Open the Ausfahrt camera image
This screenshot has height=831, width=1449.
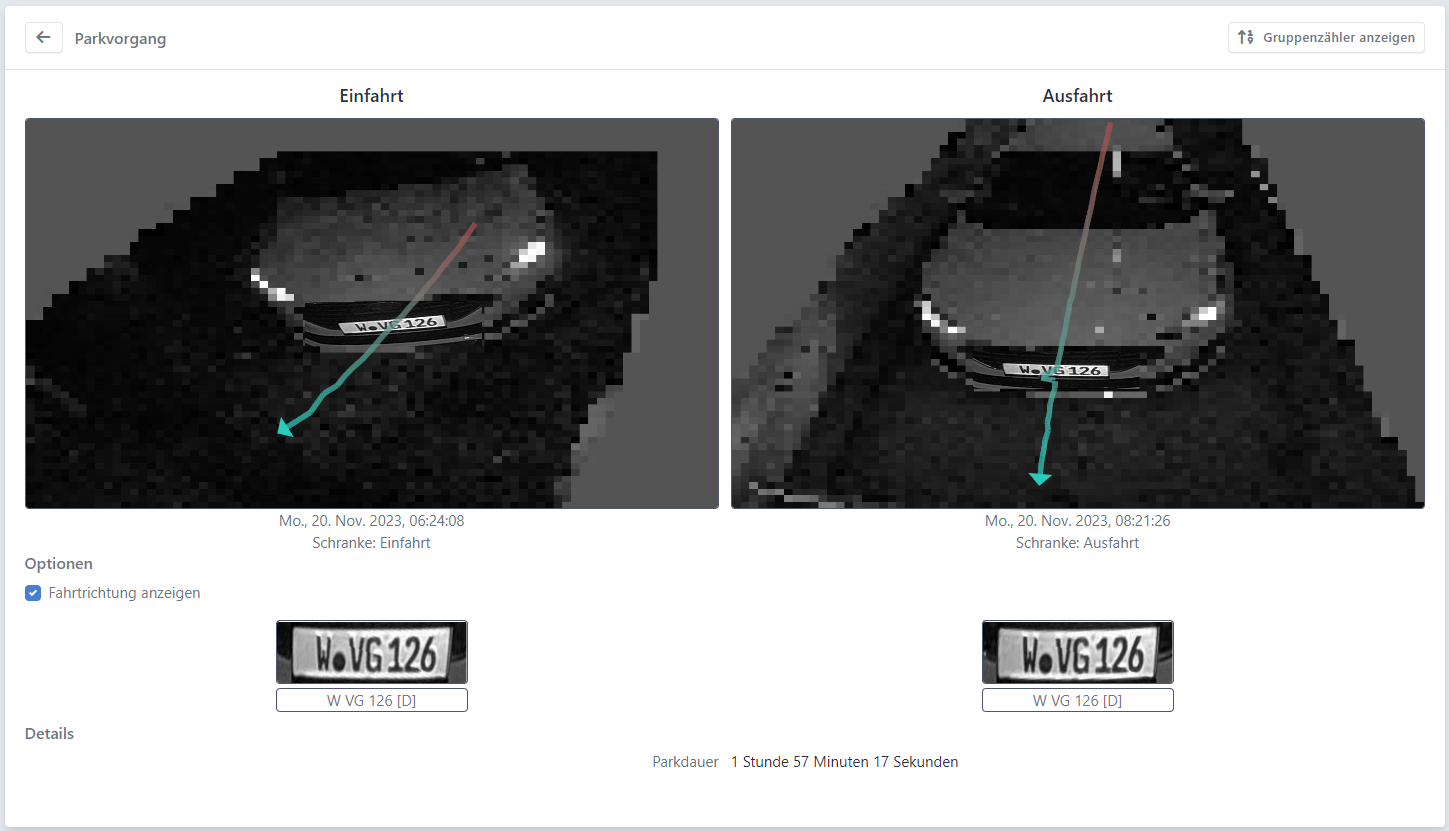pyautogui.click(x=1078, y=314)
